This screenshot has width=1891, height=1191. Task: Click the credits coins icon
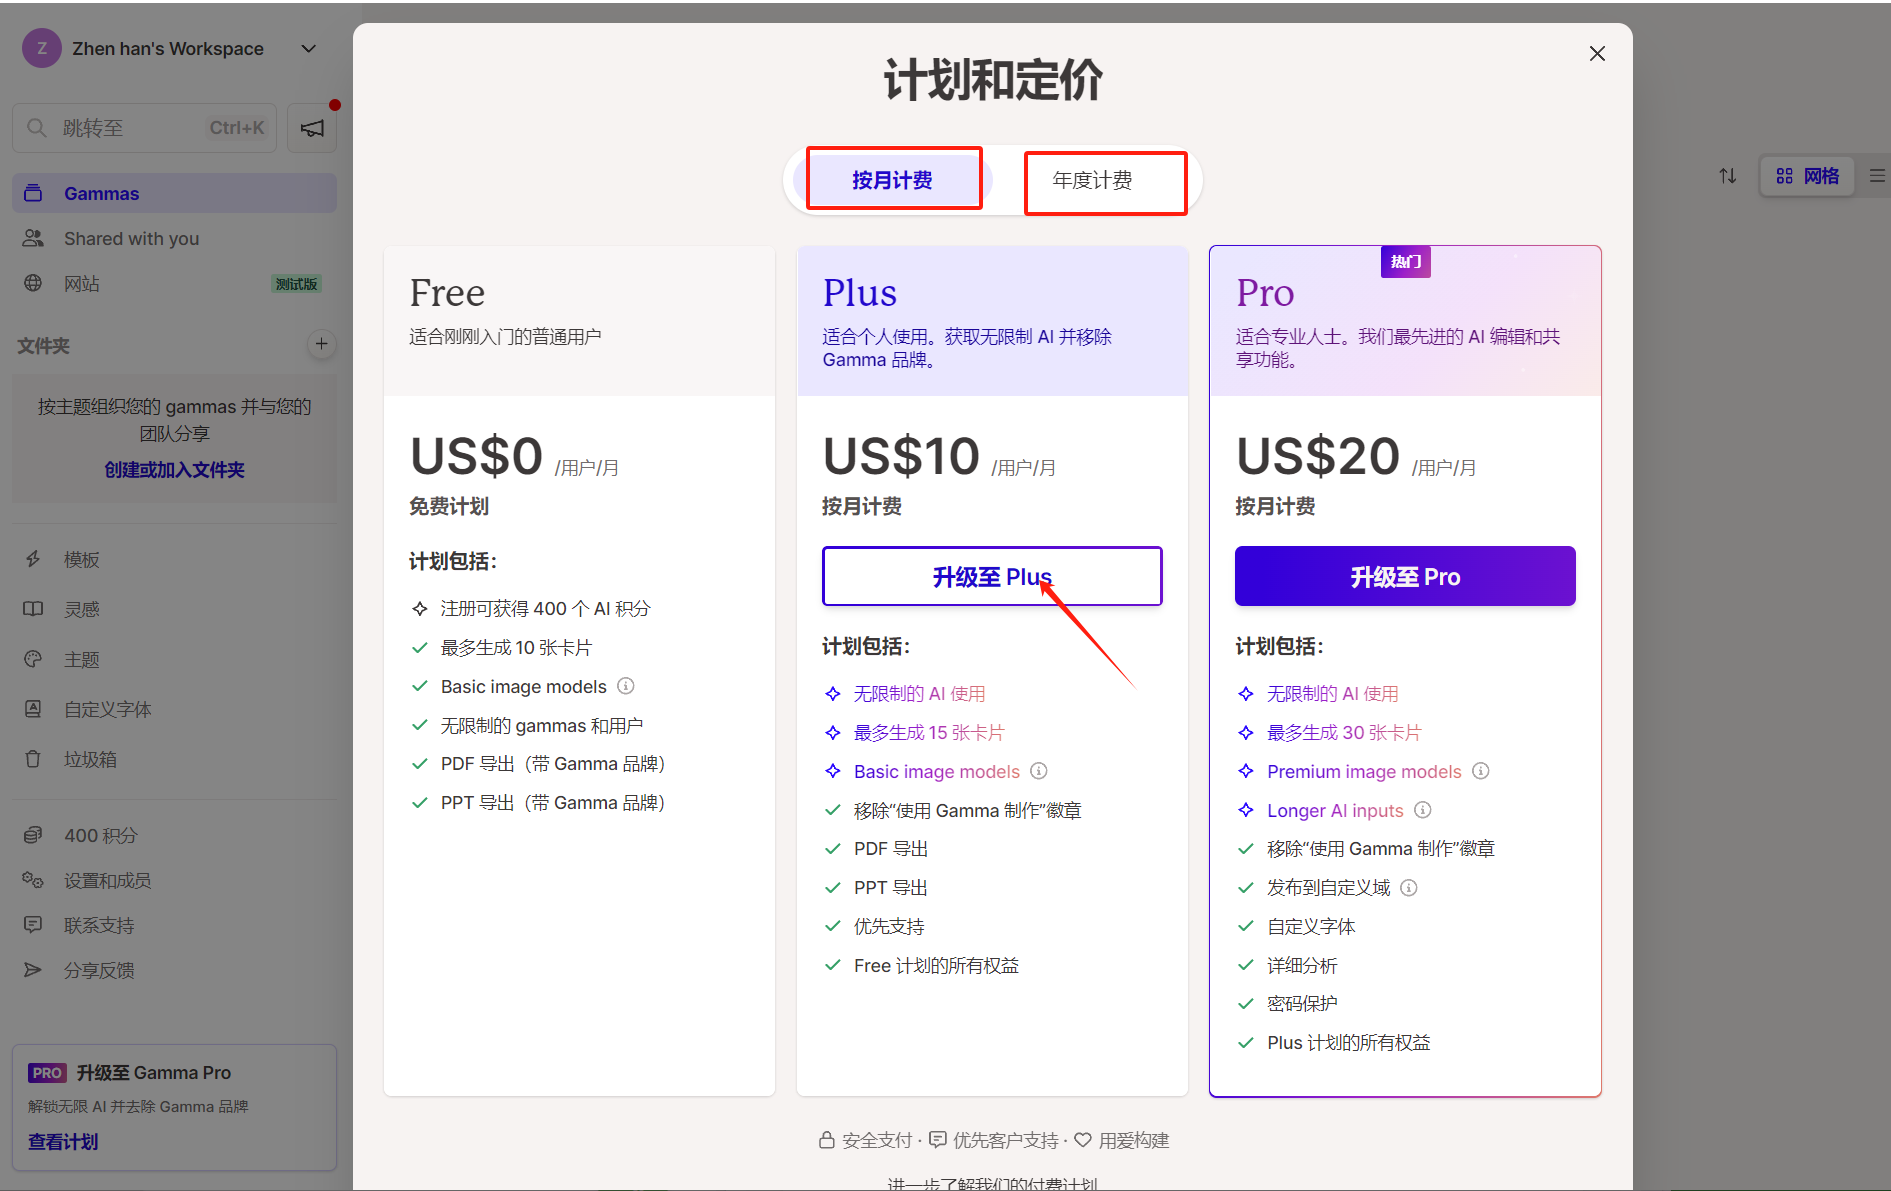click(33, 834)
